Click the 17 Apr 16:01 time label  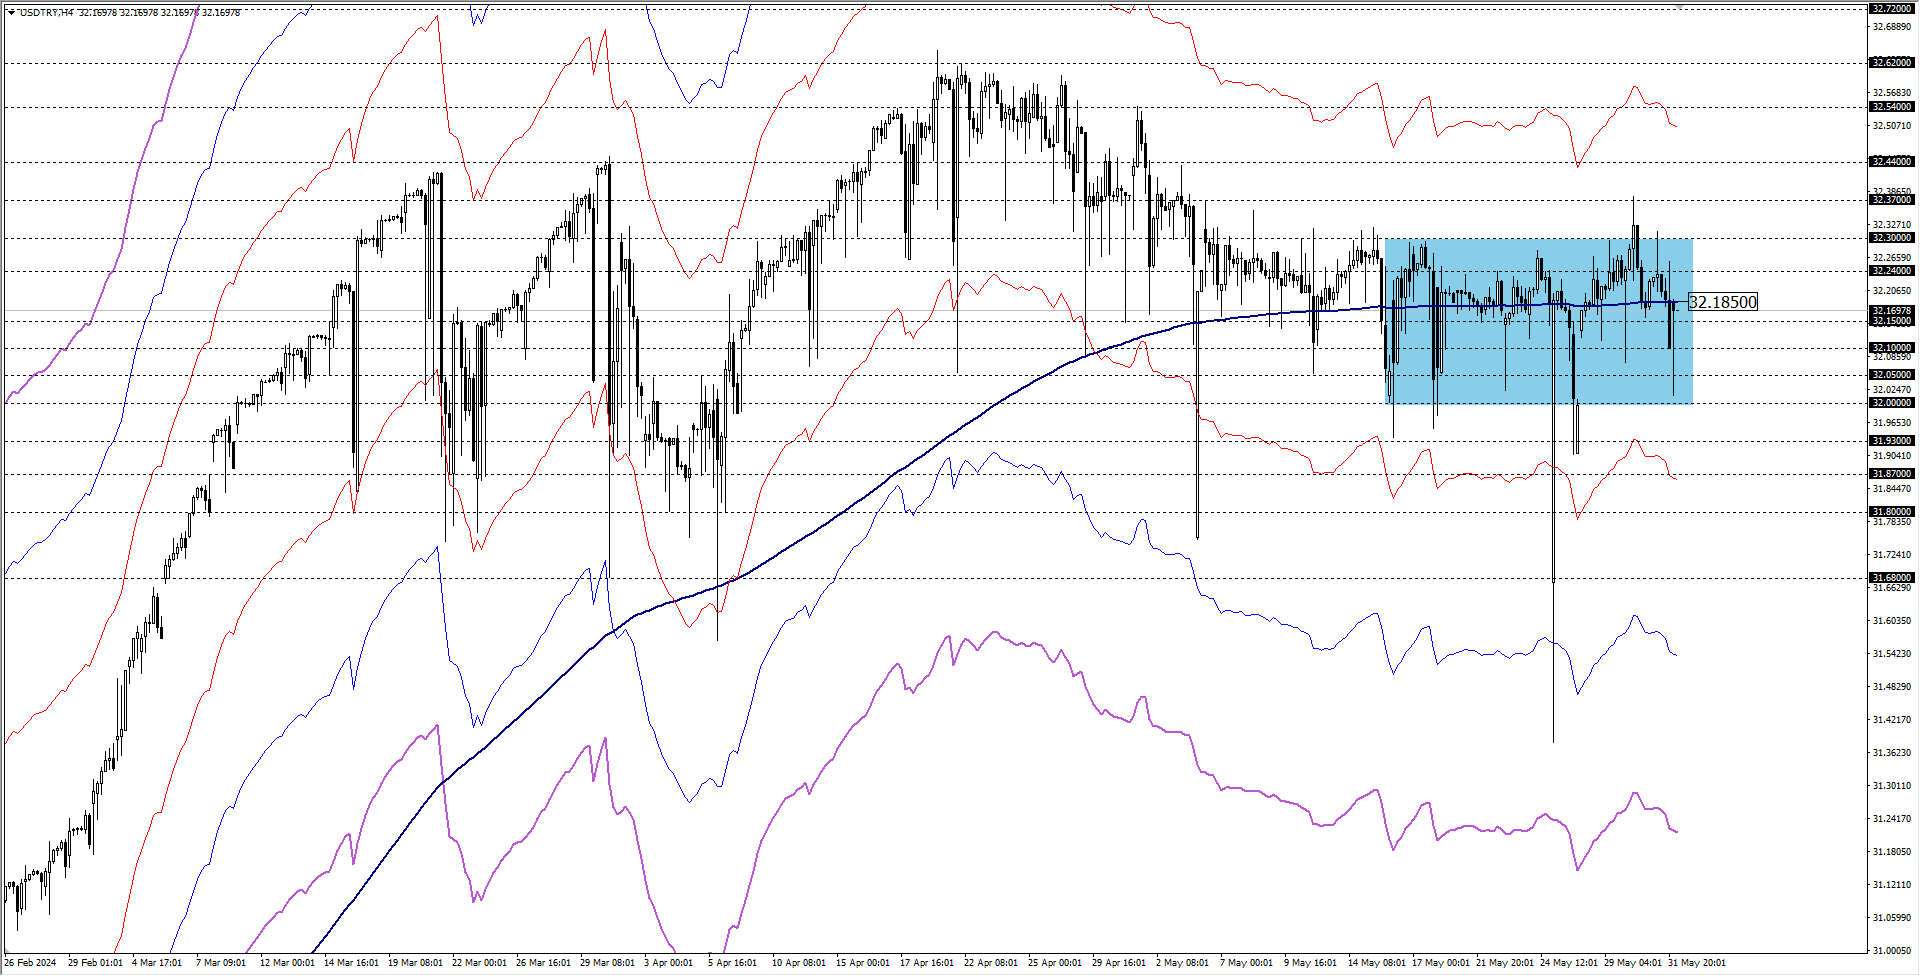pos(927,963)
